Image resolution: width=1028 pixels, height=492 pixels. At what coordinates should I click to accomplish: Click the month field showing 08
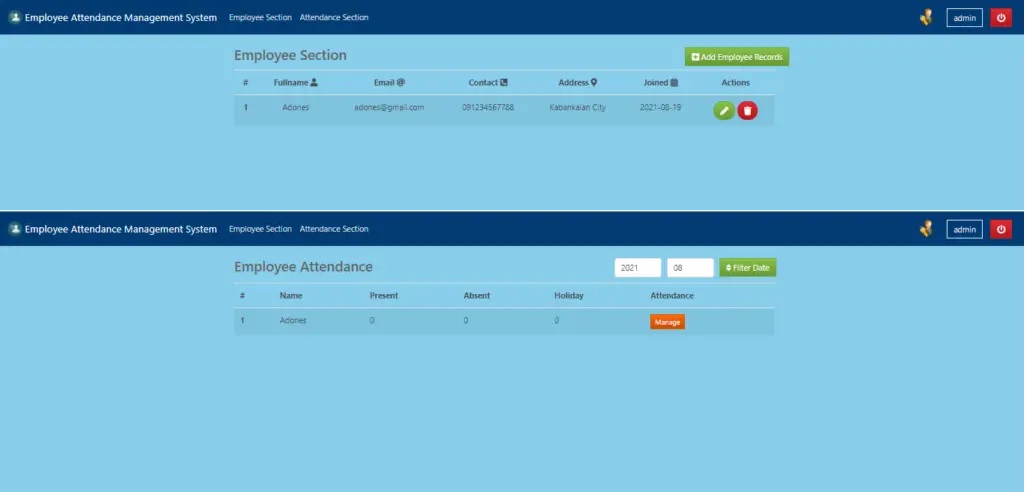(691, 268)
